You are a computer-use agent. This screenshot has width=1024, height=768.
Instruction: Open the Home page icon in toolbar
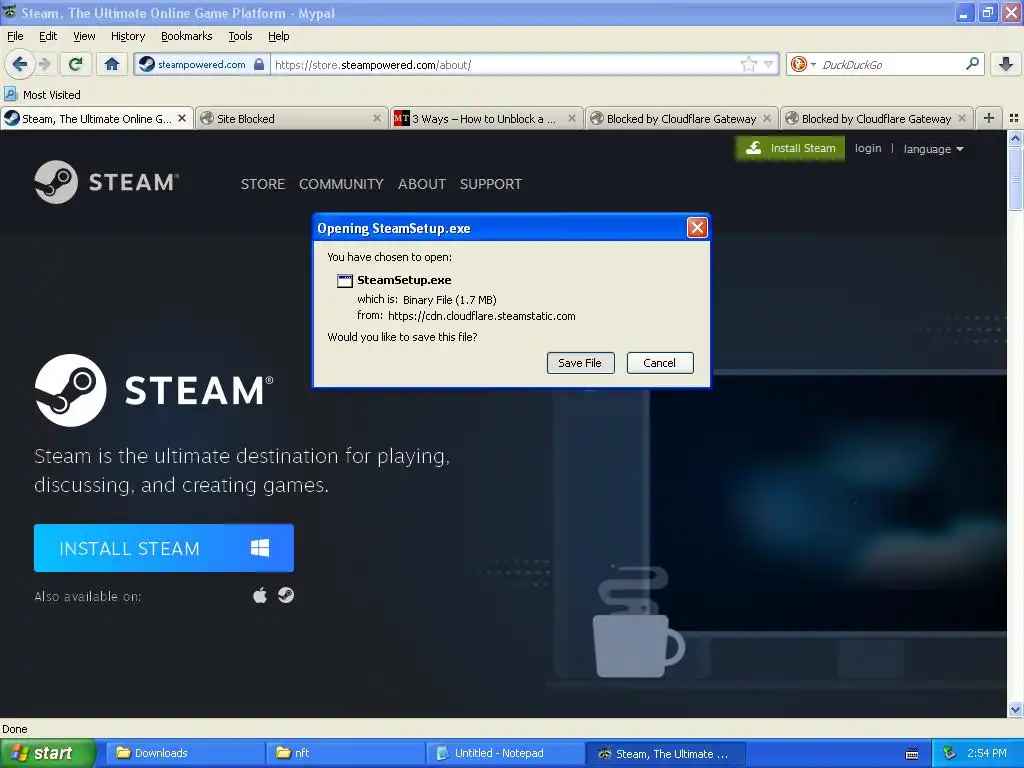[x=112, y=64]
